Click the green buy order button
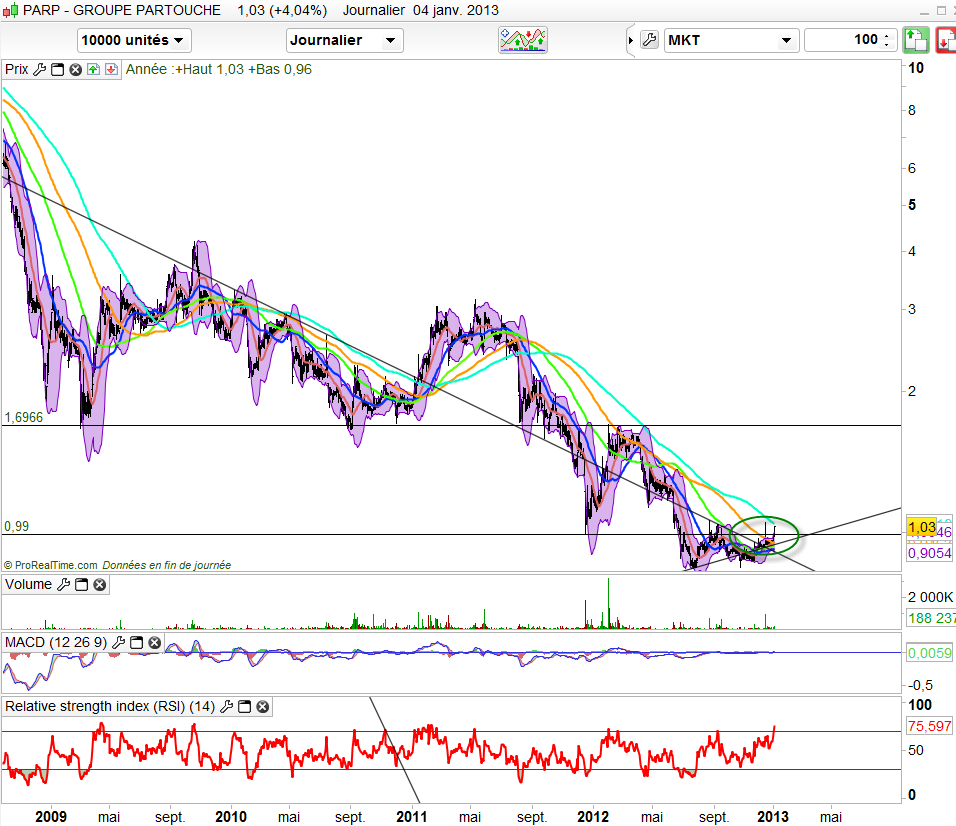Screen dimensions: 956x826 coord(916,40)
